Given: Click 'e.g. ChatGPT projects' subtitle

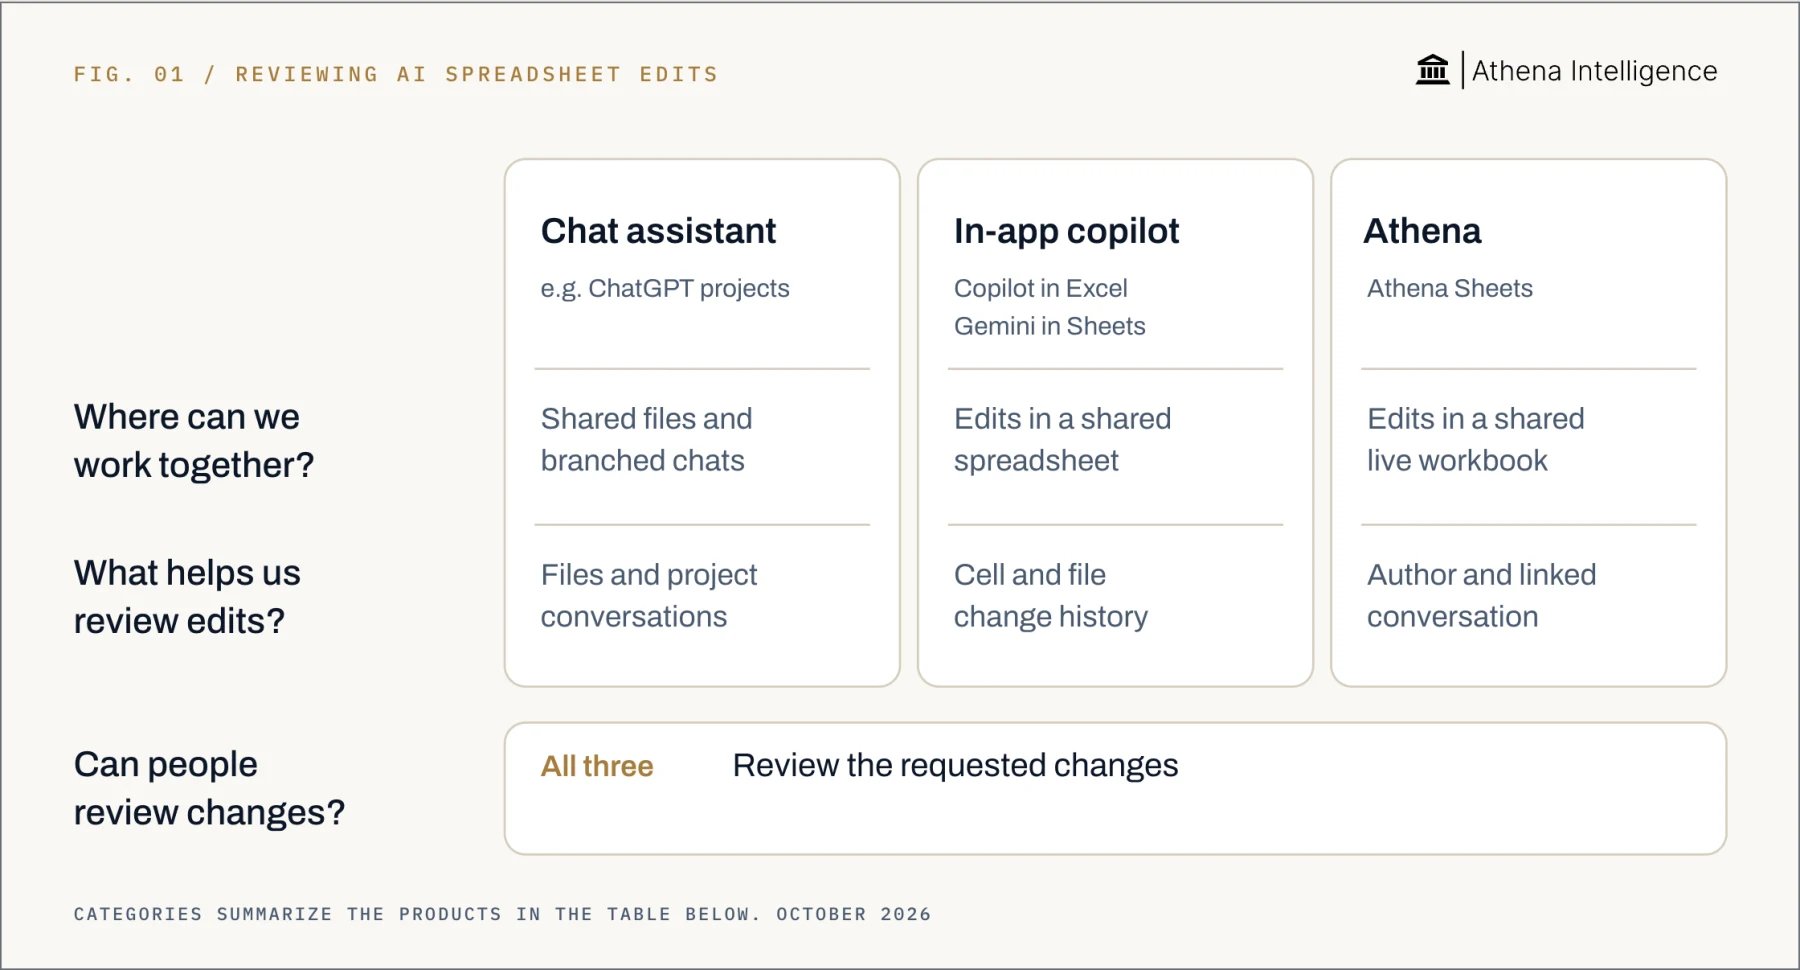Looking at the screenshot, I should pos(665,289).
